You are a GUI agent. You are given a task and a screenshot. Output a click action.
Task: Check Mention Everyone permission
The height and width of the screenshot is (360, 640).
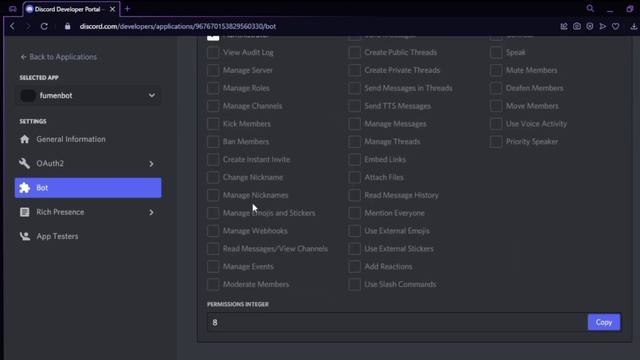coord(355,213)
